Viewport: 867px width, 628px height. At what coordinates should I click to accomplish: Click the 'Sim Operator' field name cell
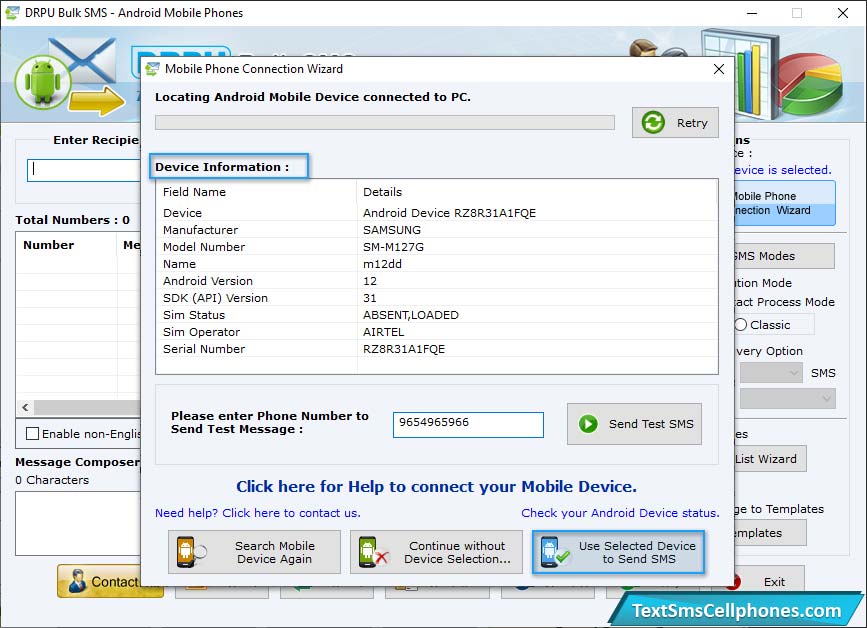(x=201, y=332)
